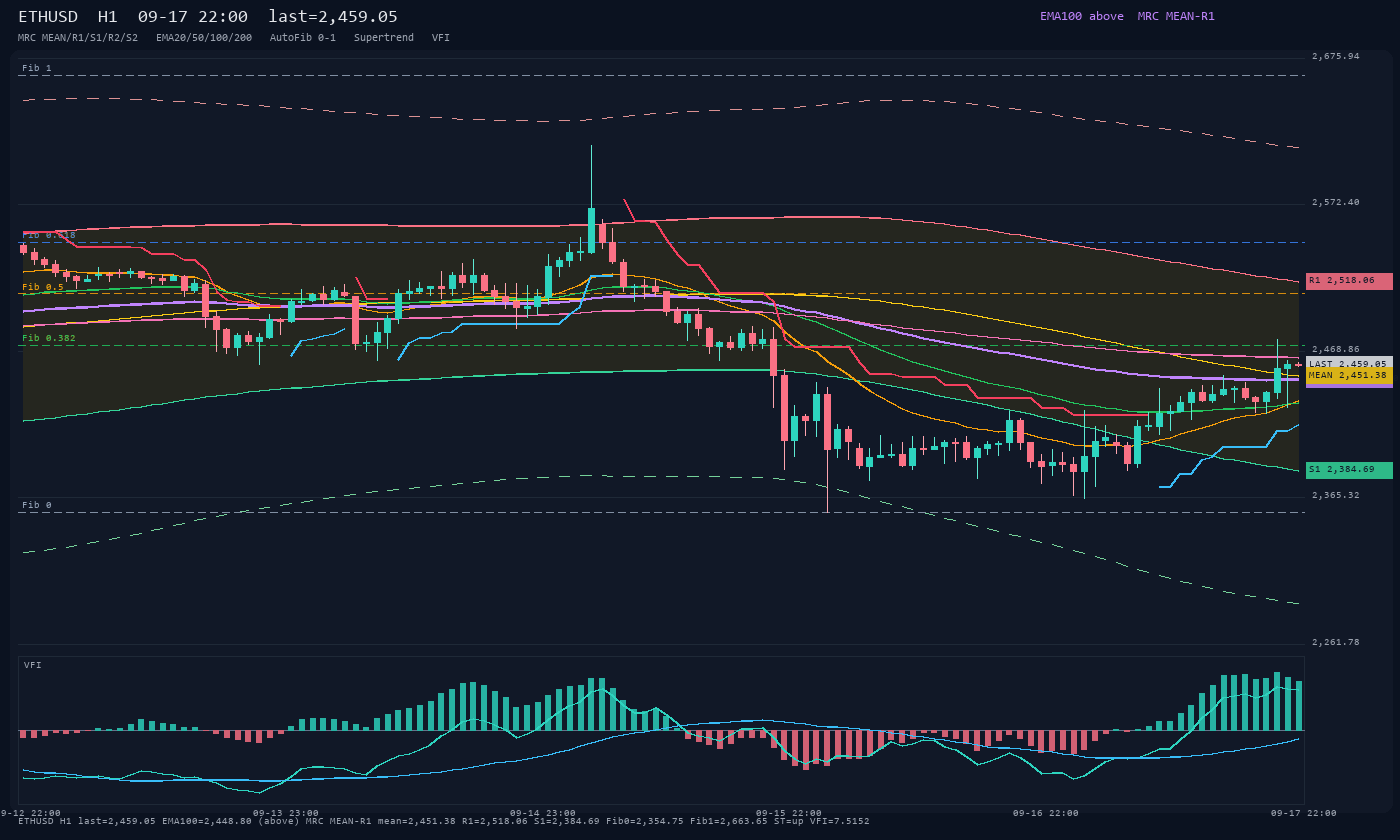Select the Supertrend legend entry
This screenshot has height=840, width=1400.
click(384, 37)
